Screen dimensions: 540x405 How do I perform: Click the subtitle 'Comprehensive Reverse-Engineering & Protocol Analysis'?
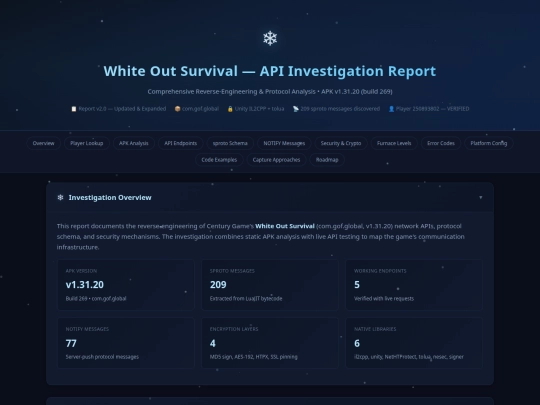(x=231, y=92)
